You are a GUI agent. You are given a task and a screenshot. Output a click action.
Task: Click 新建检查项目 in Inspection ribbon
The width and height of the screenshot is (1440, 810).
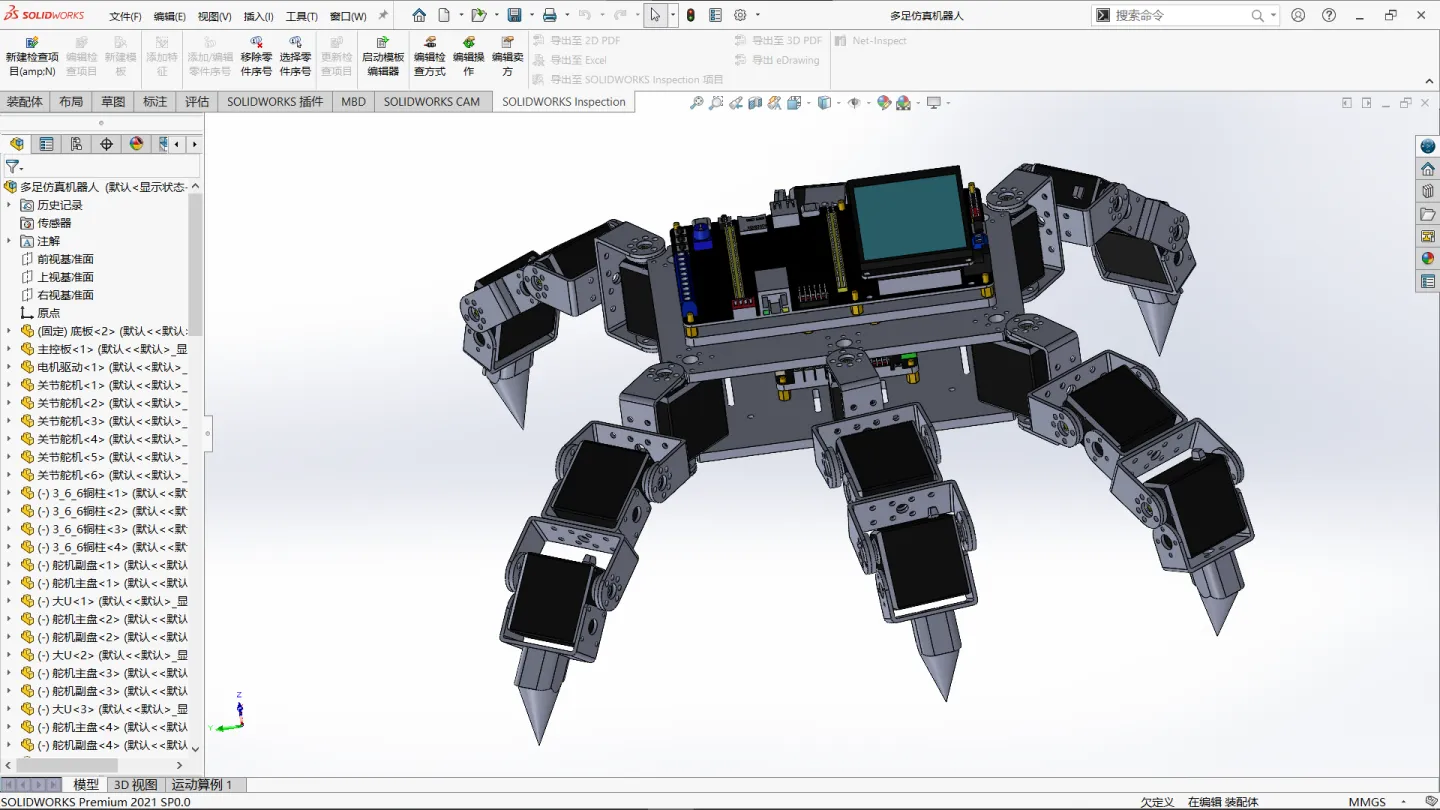pyautogui.click(x=32, y=57)
